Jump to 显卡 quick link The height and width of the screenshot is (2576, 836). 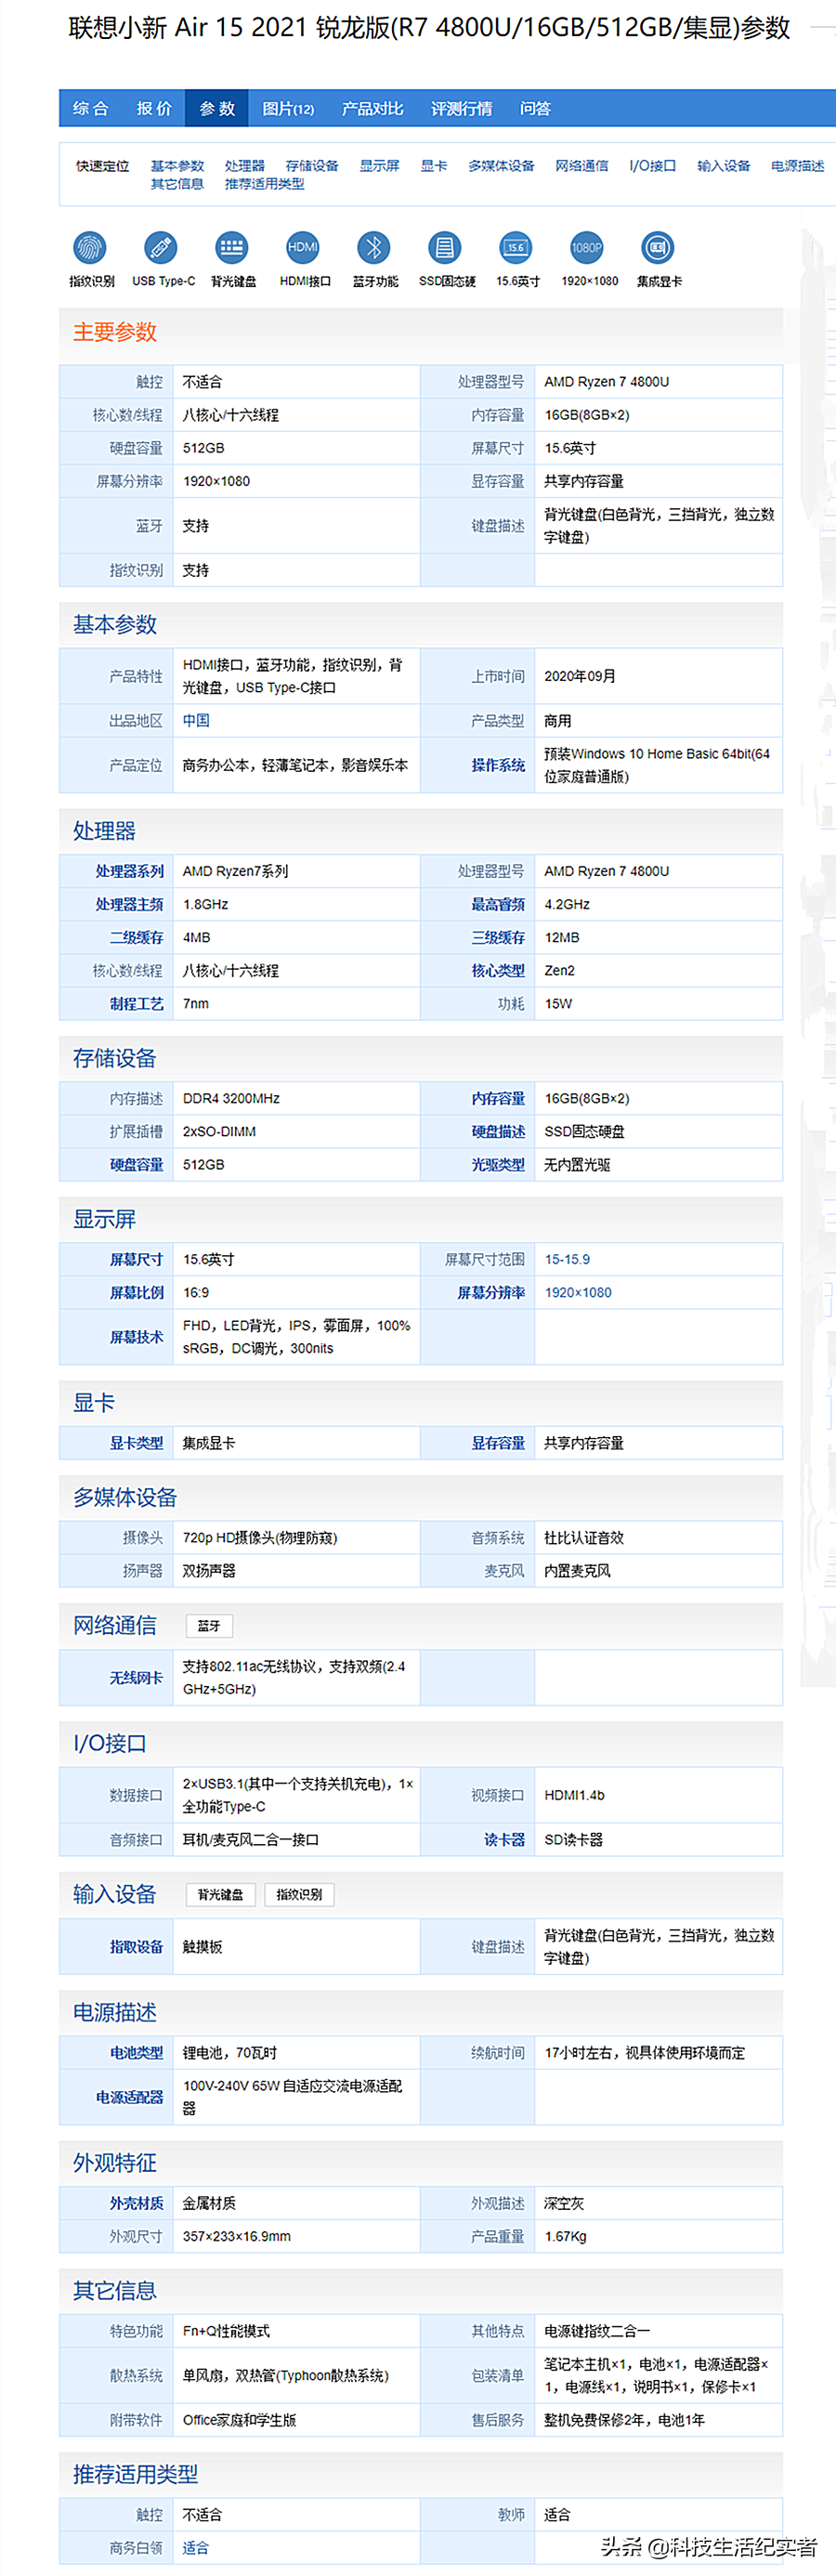coord(434,166)
